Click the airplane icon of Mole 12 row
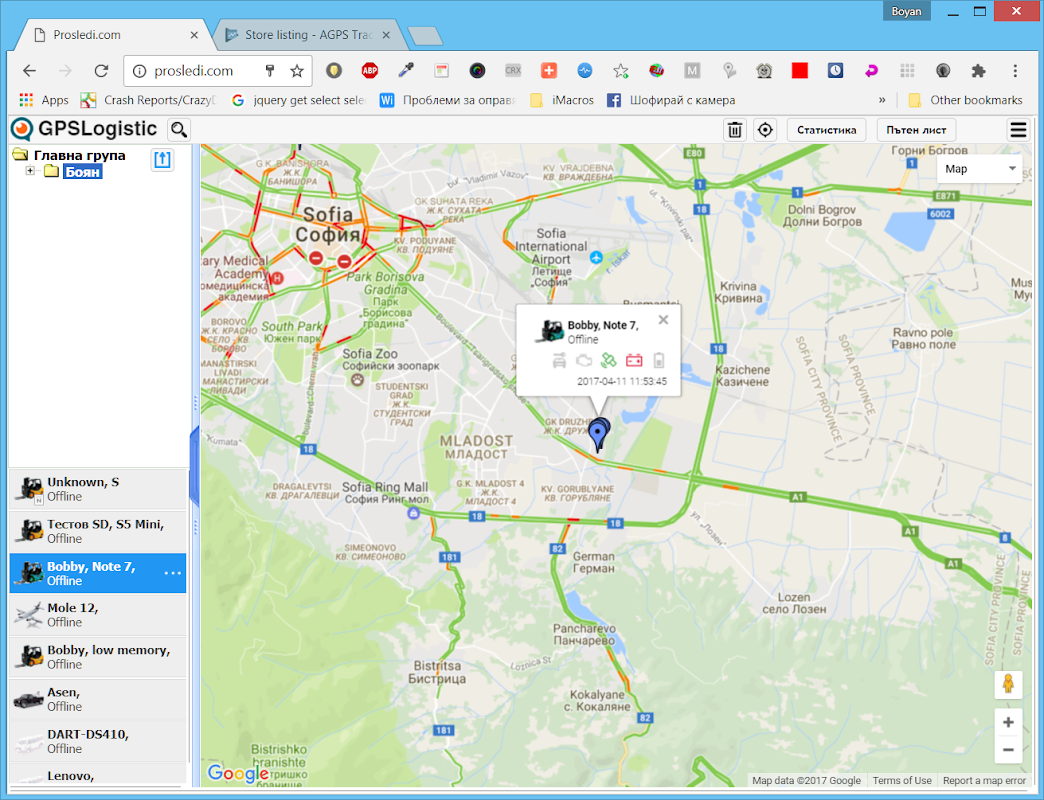Screen dimensions: 1044x800 (29, 614)
